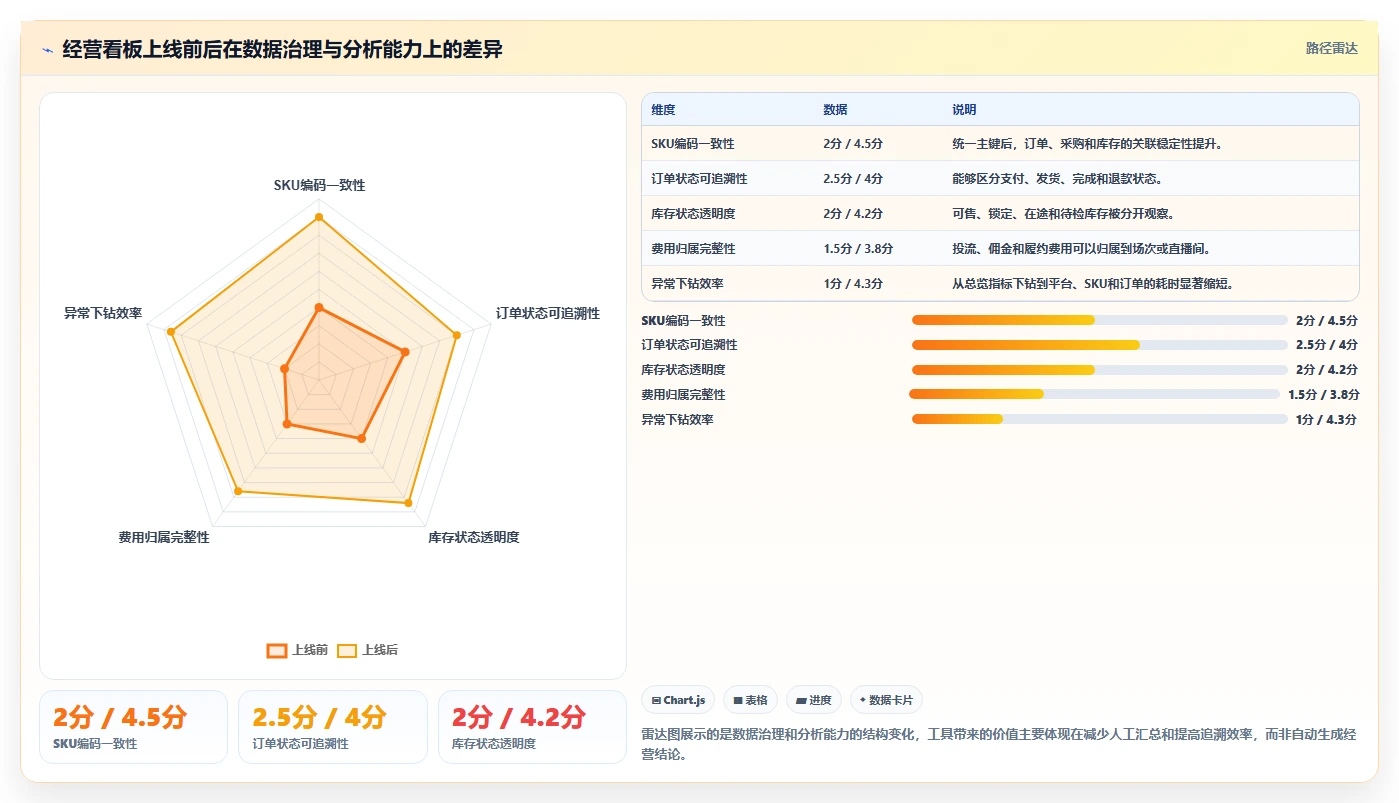
Task: Click the SKU编码一致性 progress bar
Action: [1099, 320]
